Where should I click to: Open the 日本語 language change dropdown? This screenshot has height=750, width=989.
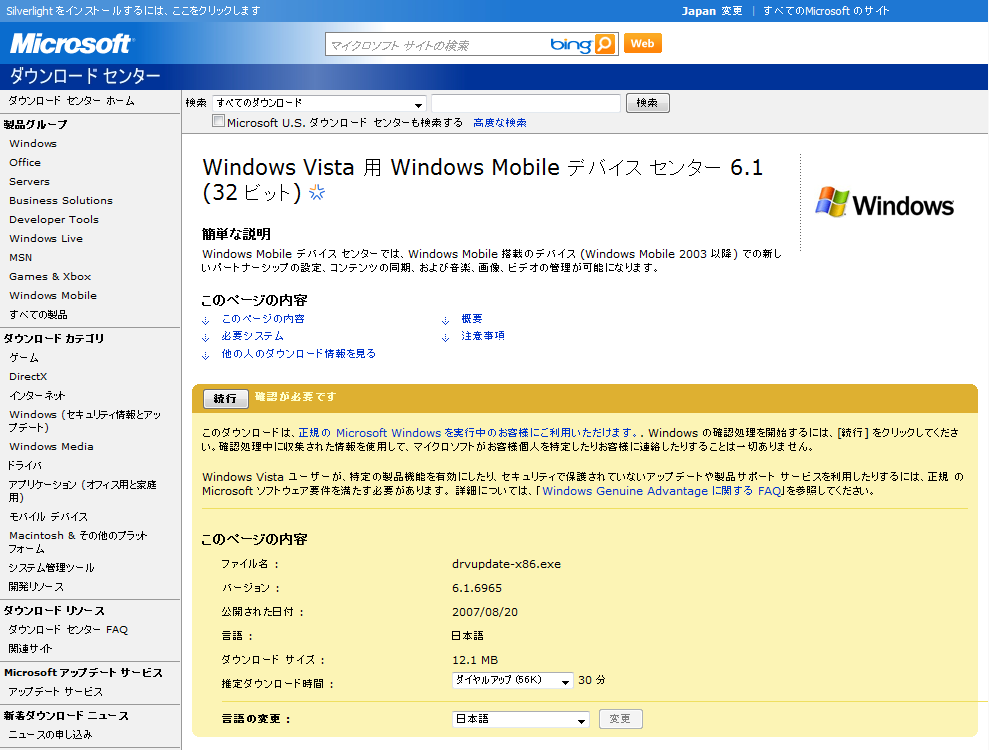coord(520,719)
